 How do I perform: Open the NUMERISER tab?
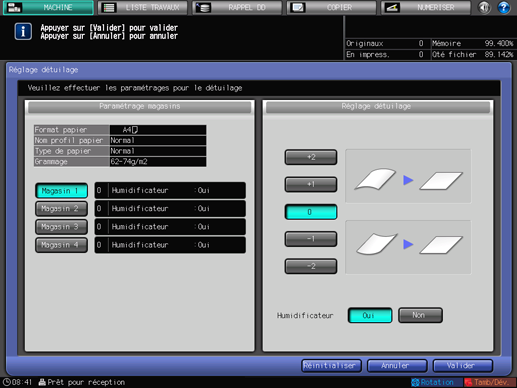click(x=426, y=8)
